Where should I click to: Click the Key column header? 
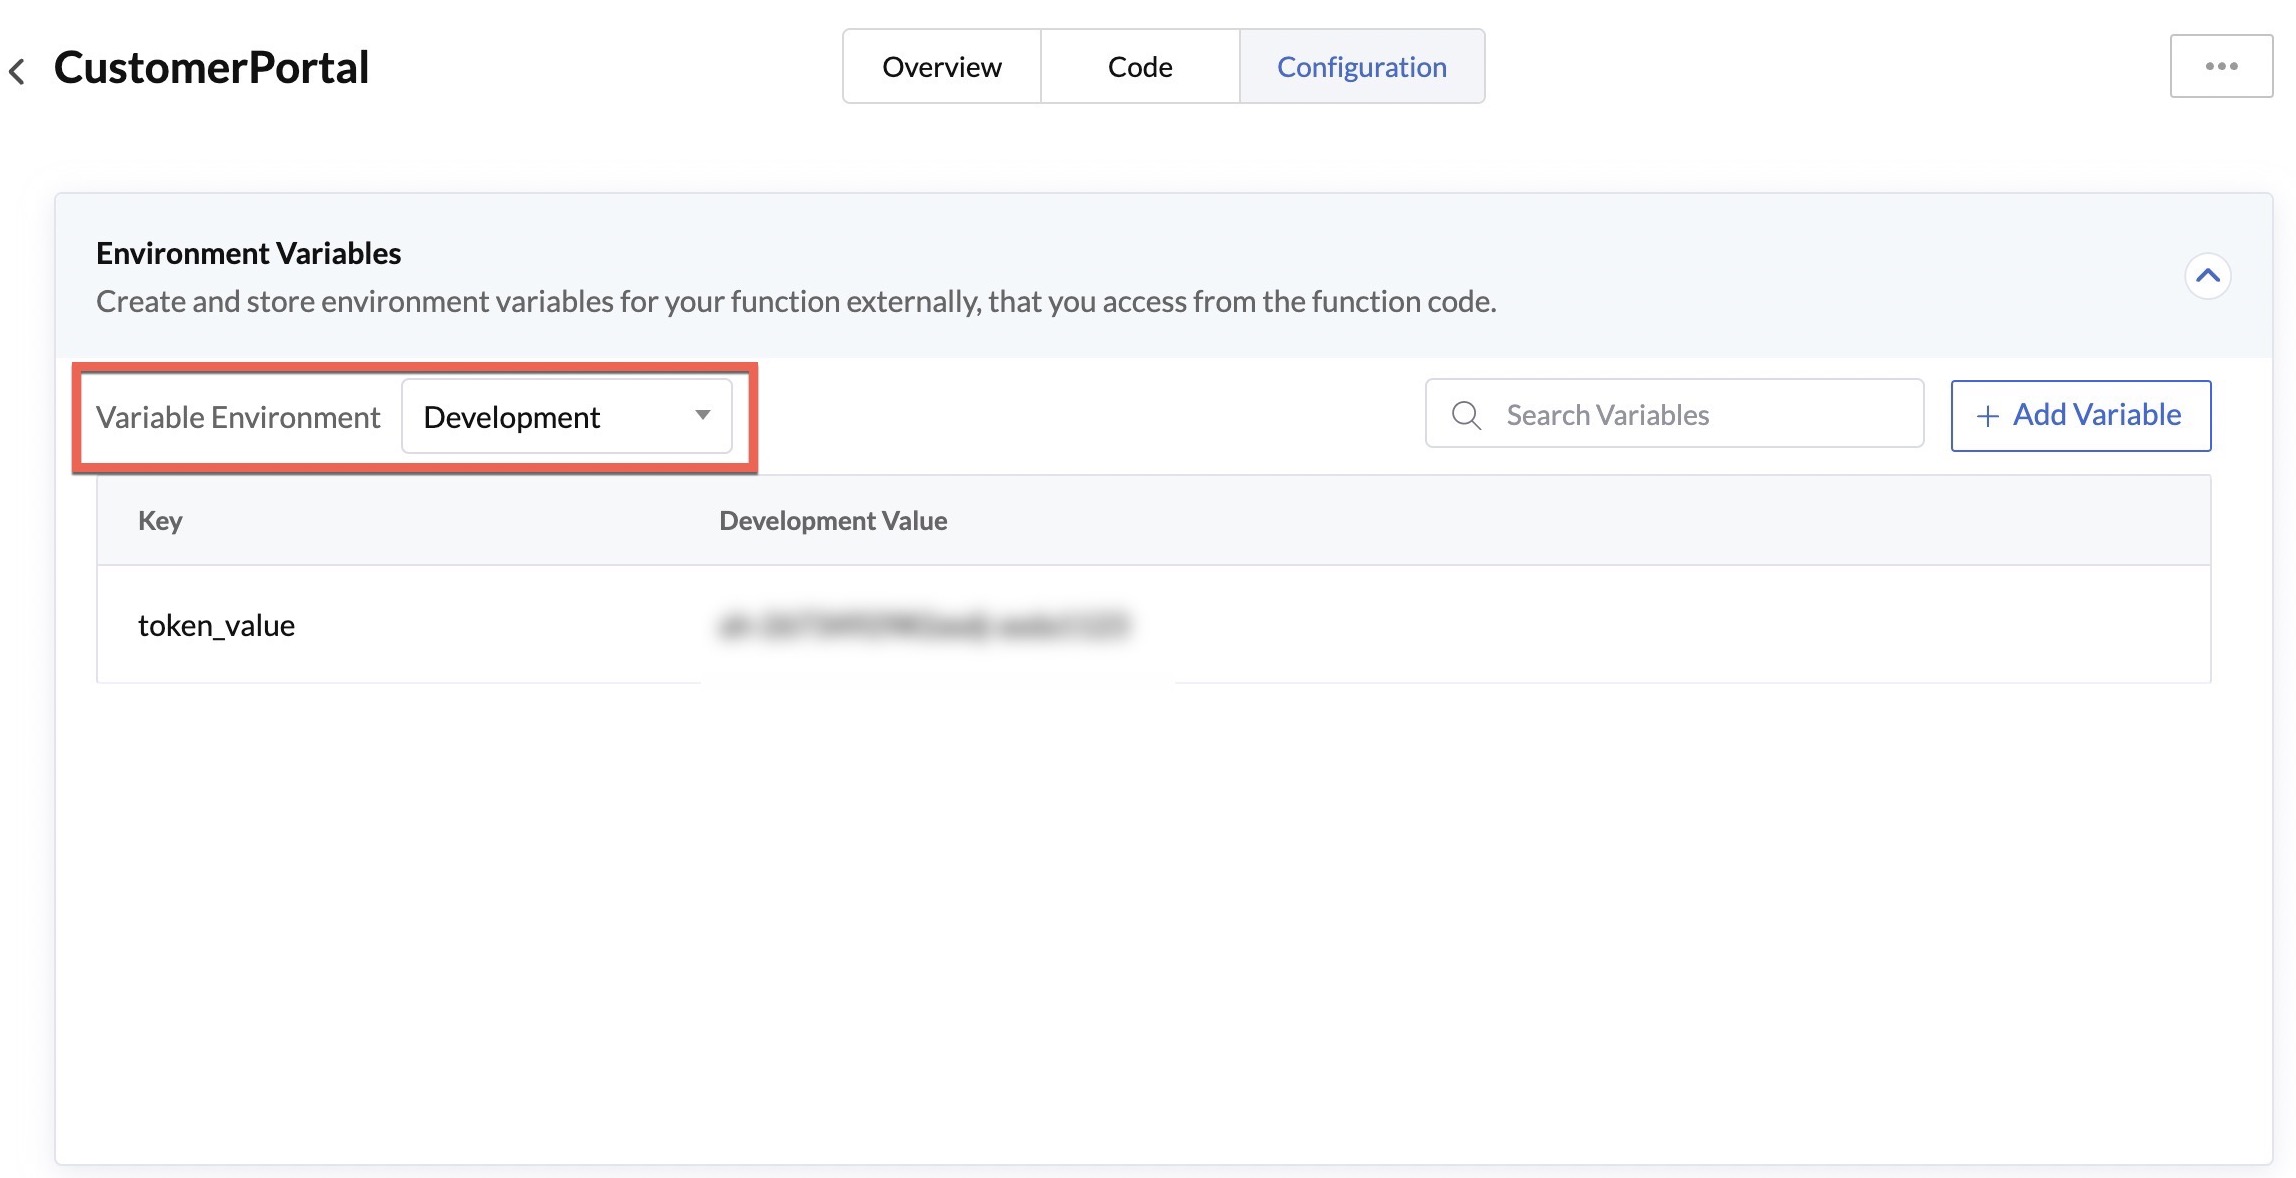[160, 521]
